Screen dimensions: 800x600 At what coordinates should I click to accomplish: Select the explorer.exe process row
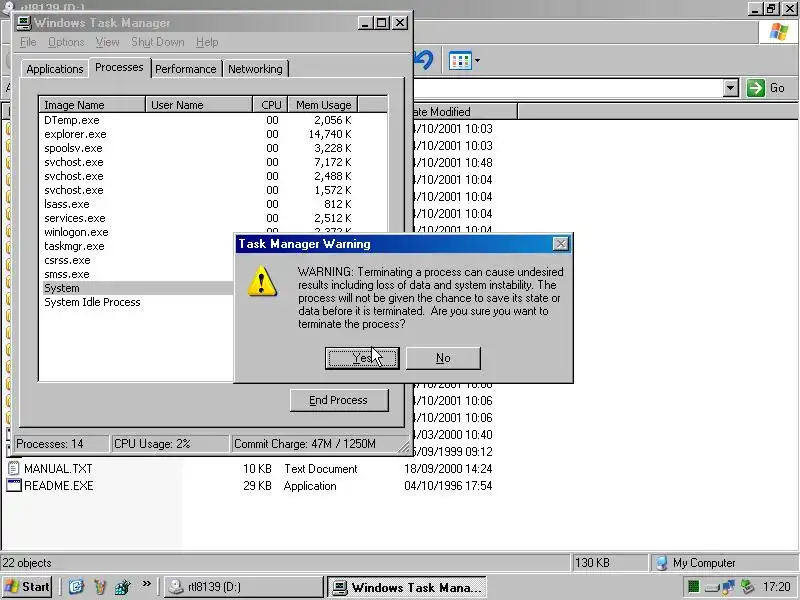pos(213,134)
